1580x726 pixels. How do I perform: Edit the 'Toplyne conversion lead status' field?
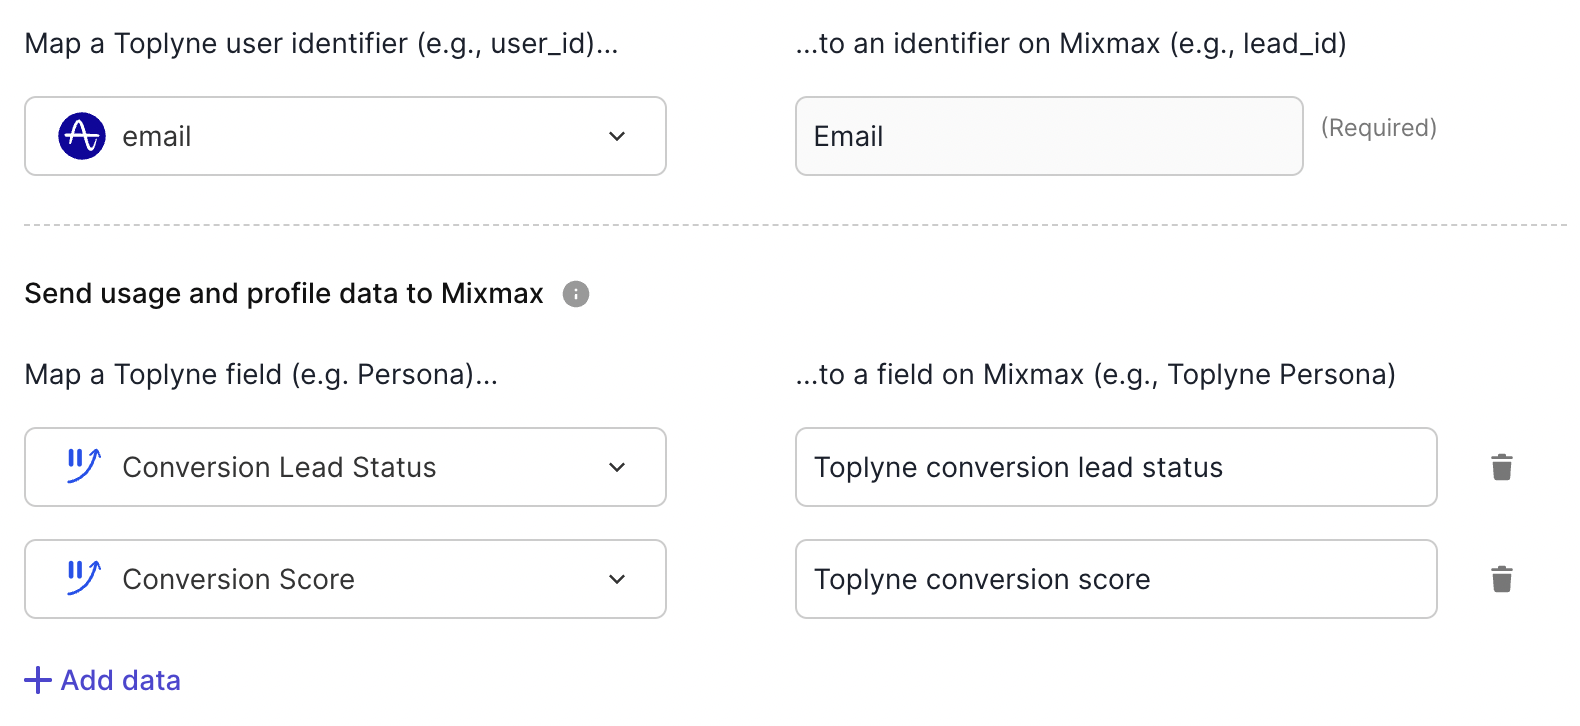tap(1115, 467)
